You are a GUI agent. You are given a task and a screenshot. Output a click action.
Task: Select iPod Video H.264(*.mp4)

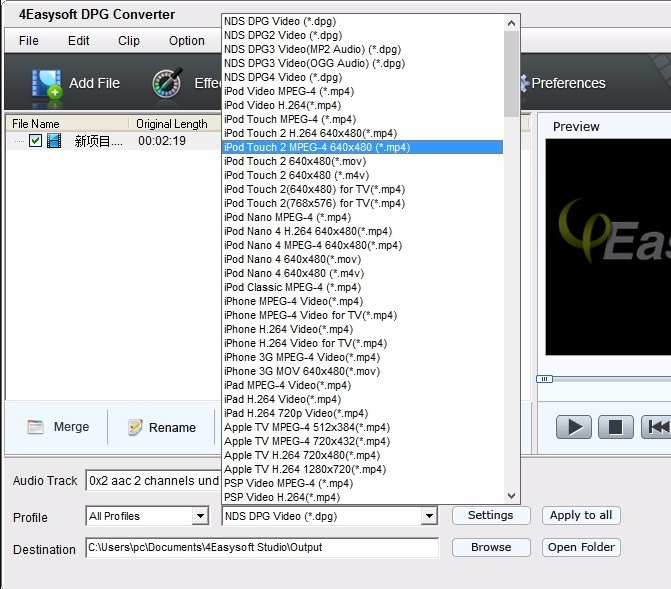tap(362, 105)
